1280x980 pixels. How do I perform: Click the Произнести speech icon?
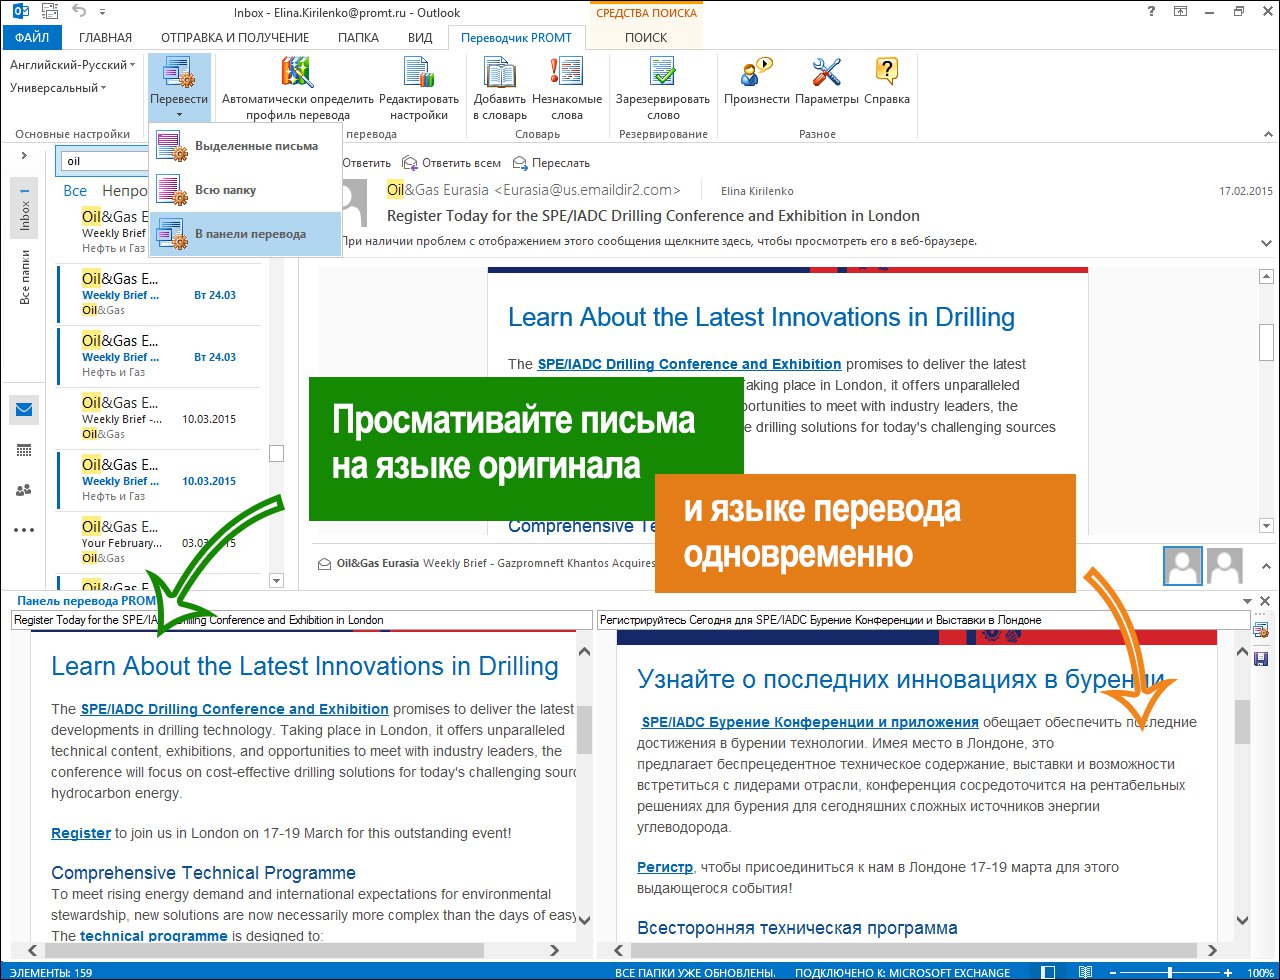point(756,73)
